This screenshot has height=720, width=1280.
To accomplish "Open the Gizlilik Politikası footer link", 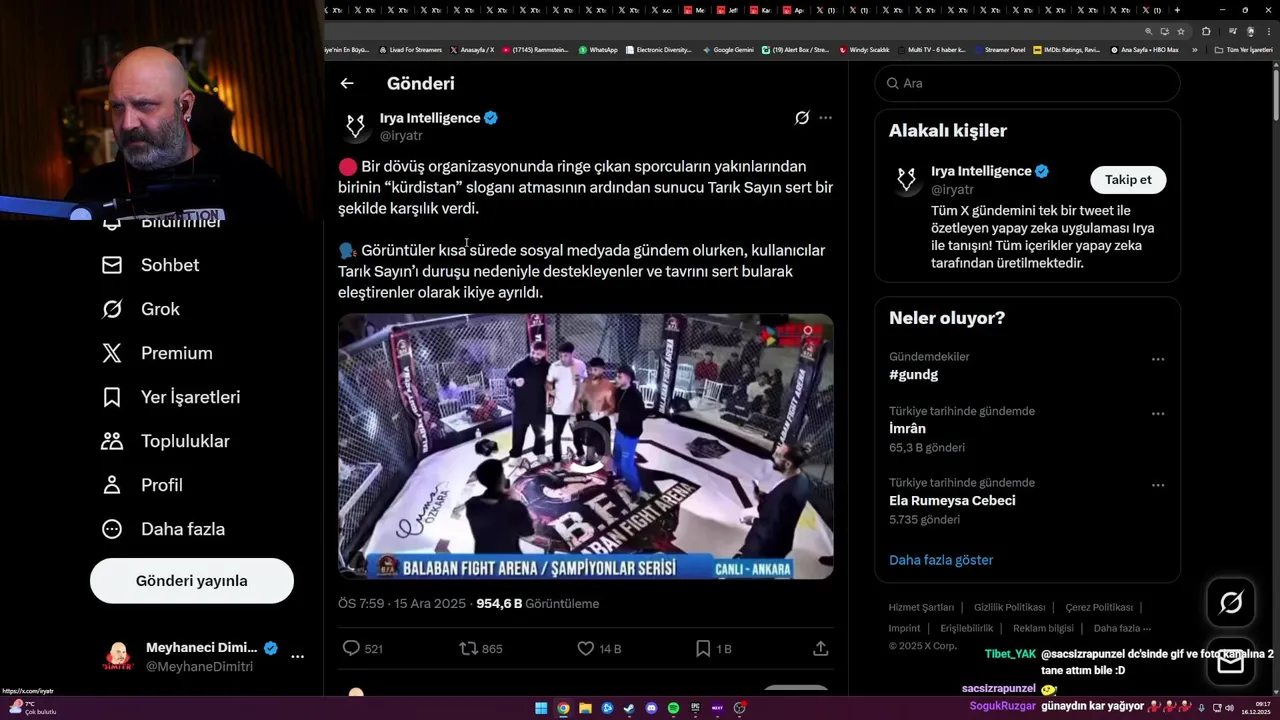I will [1009, 607].
